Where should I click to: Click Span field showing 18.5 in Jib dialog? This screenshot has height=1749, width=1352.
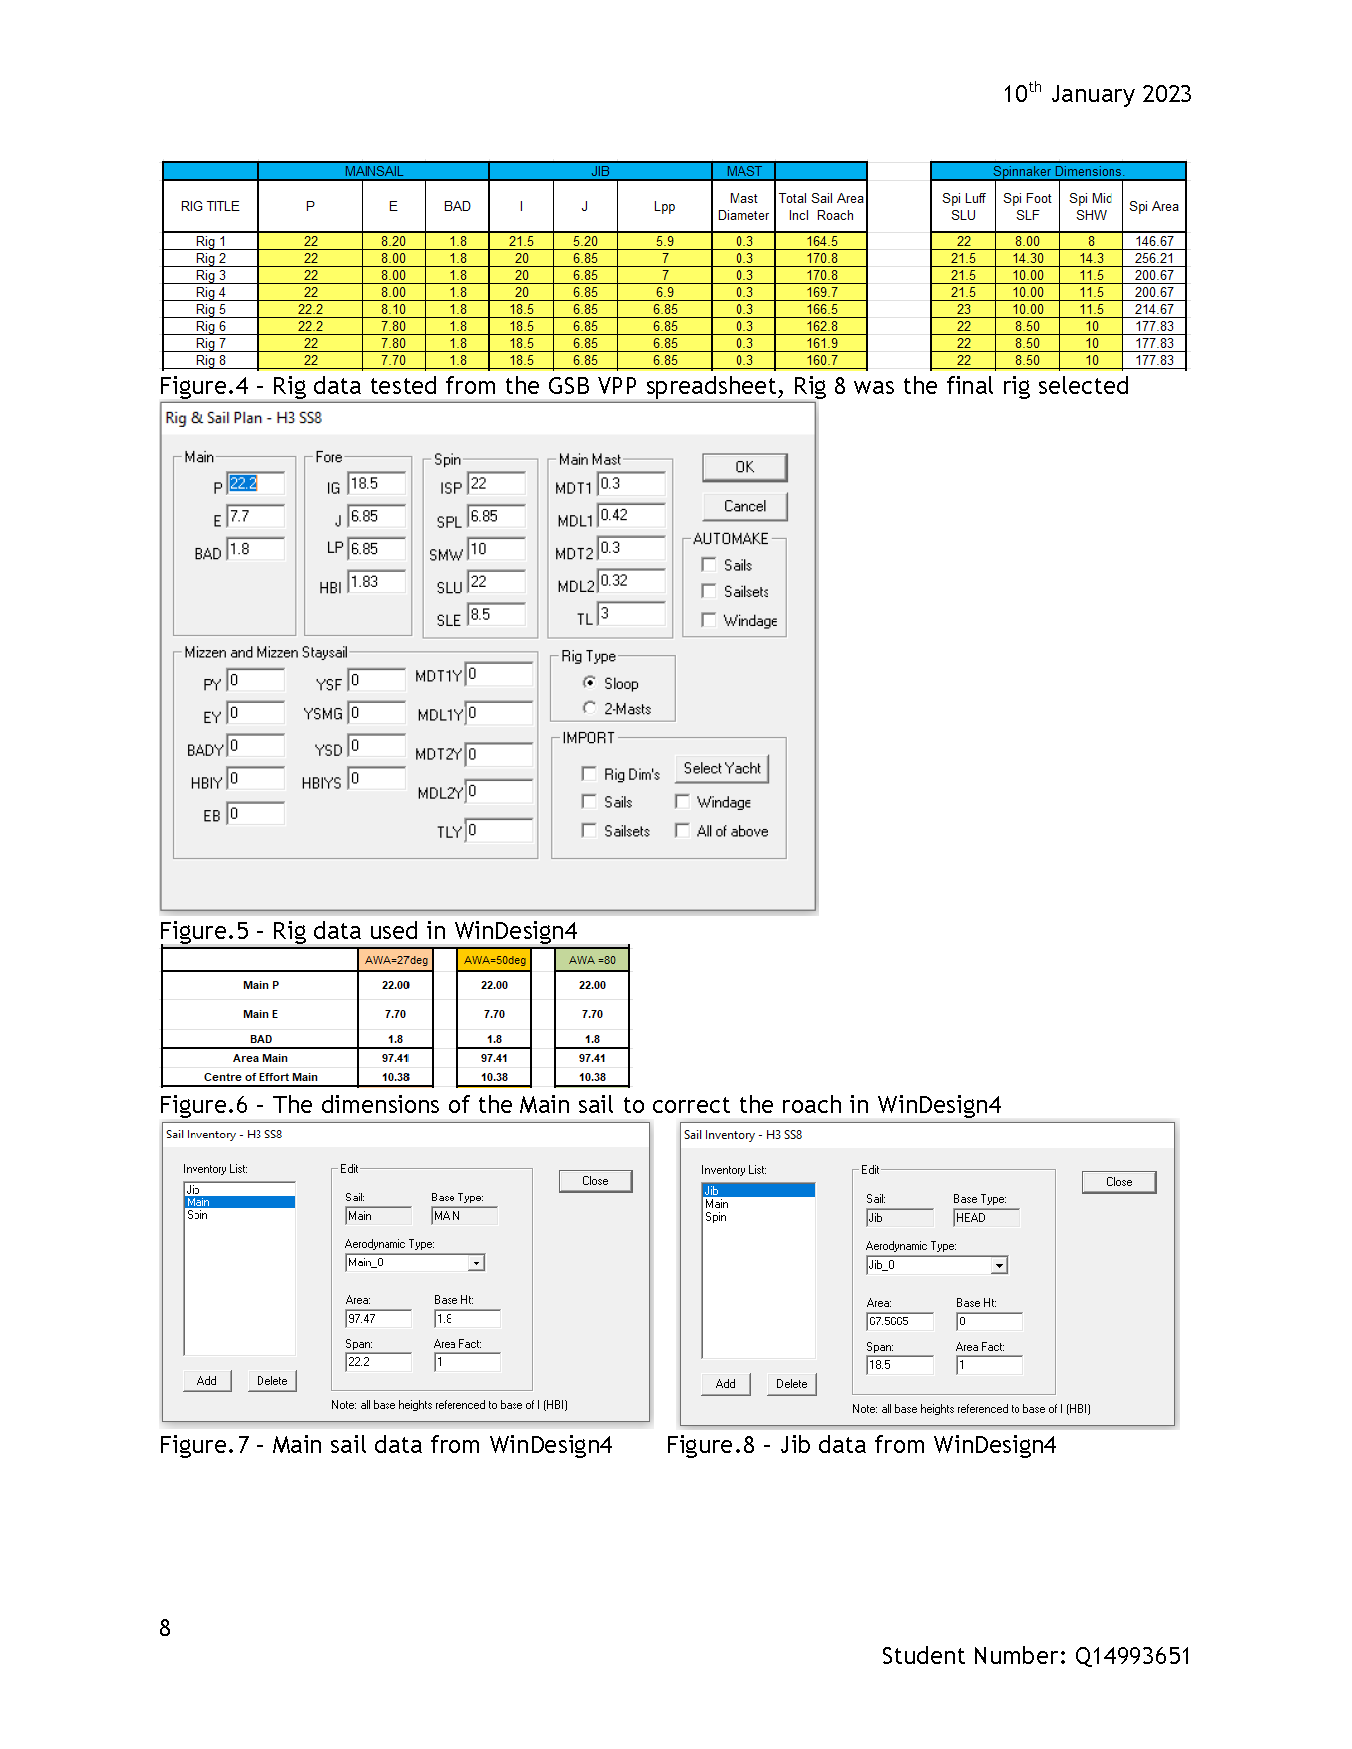(x=899, y=1365)
